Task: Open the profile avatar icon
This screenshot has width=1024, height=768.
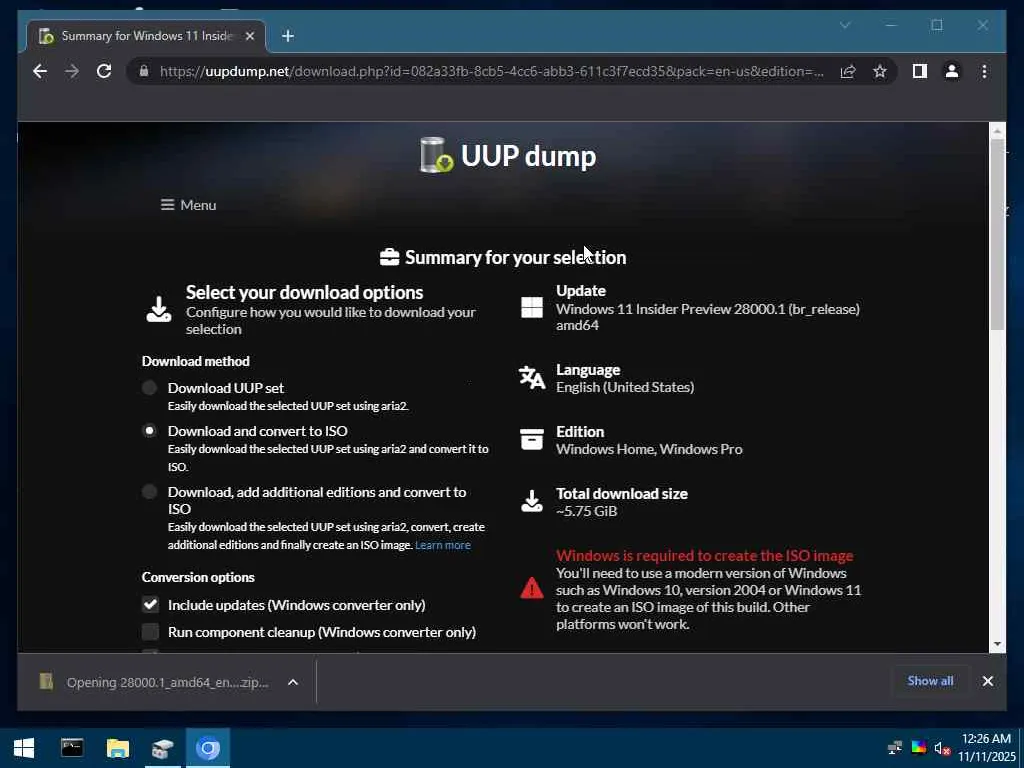Action: click(952, 71)
